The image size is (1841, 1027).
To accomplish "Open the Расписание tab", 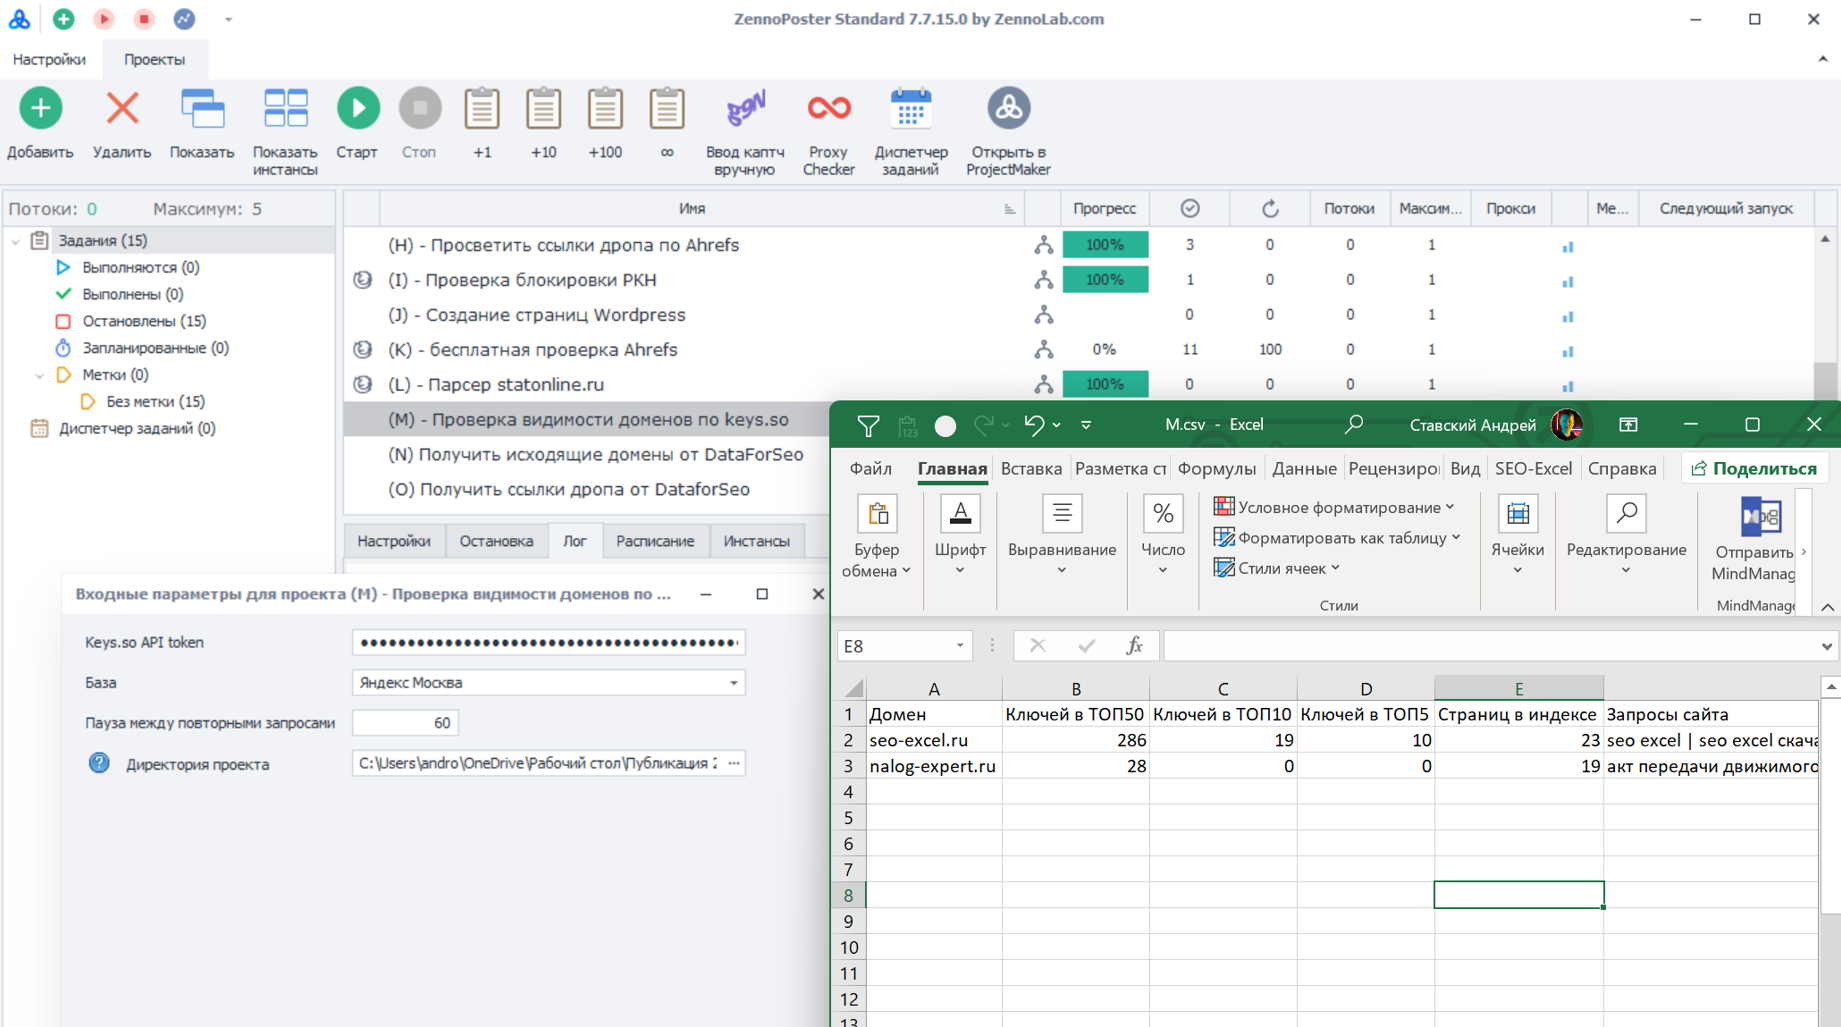I will (655, 541).
